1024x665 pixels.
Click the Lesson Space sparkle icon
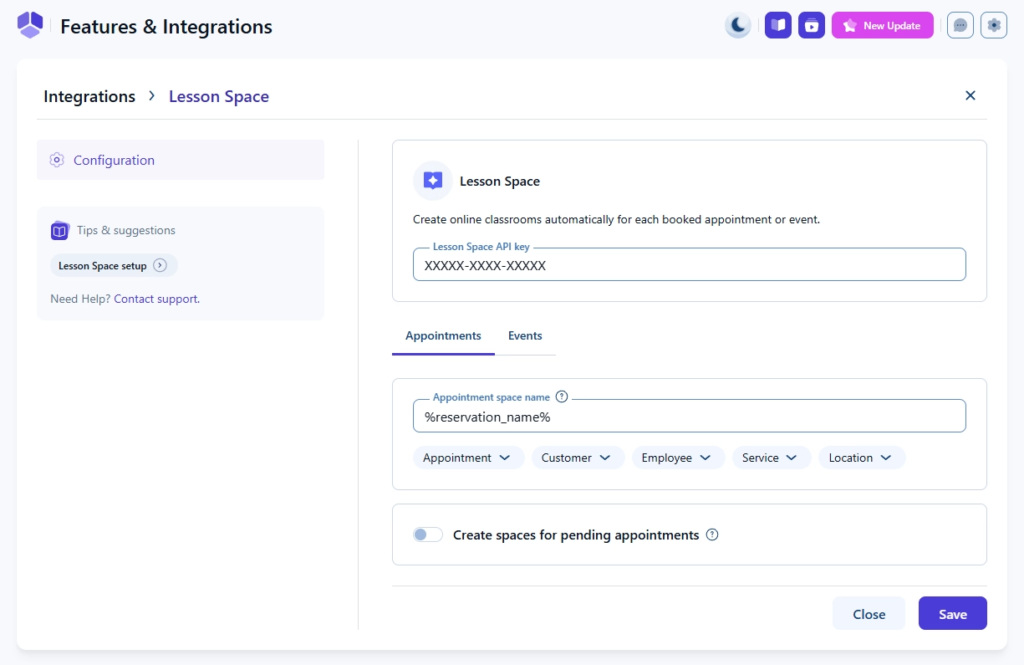(x=433, y=181)
